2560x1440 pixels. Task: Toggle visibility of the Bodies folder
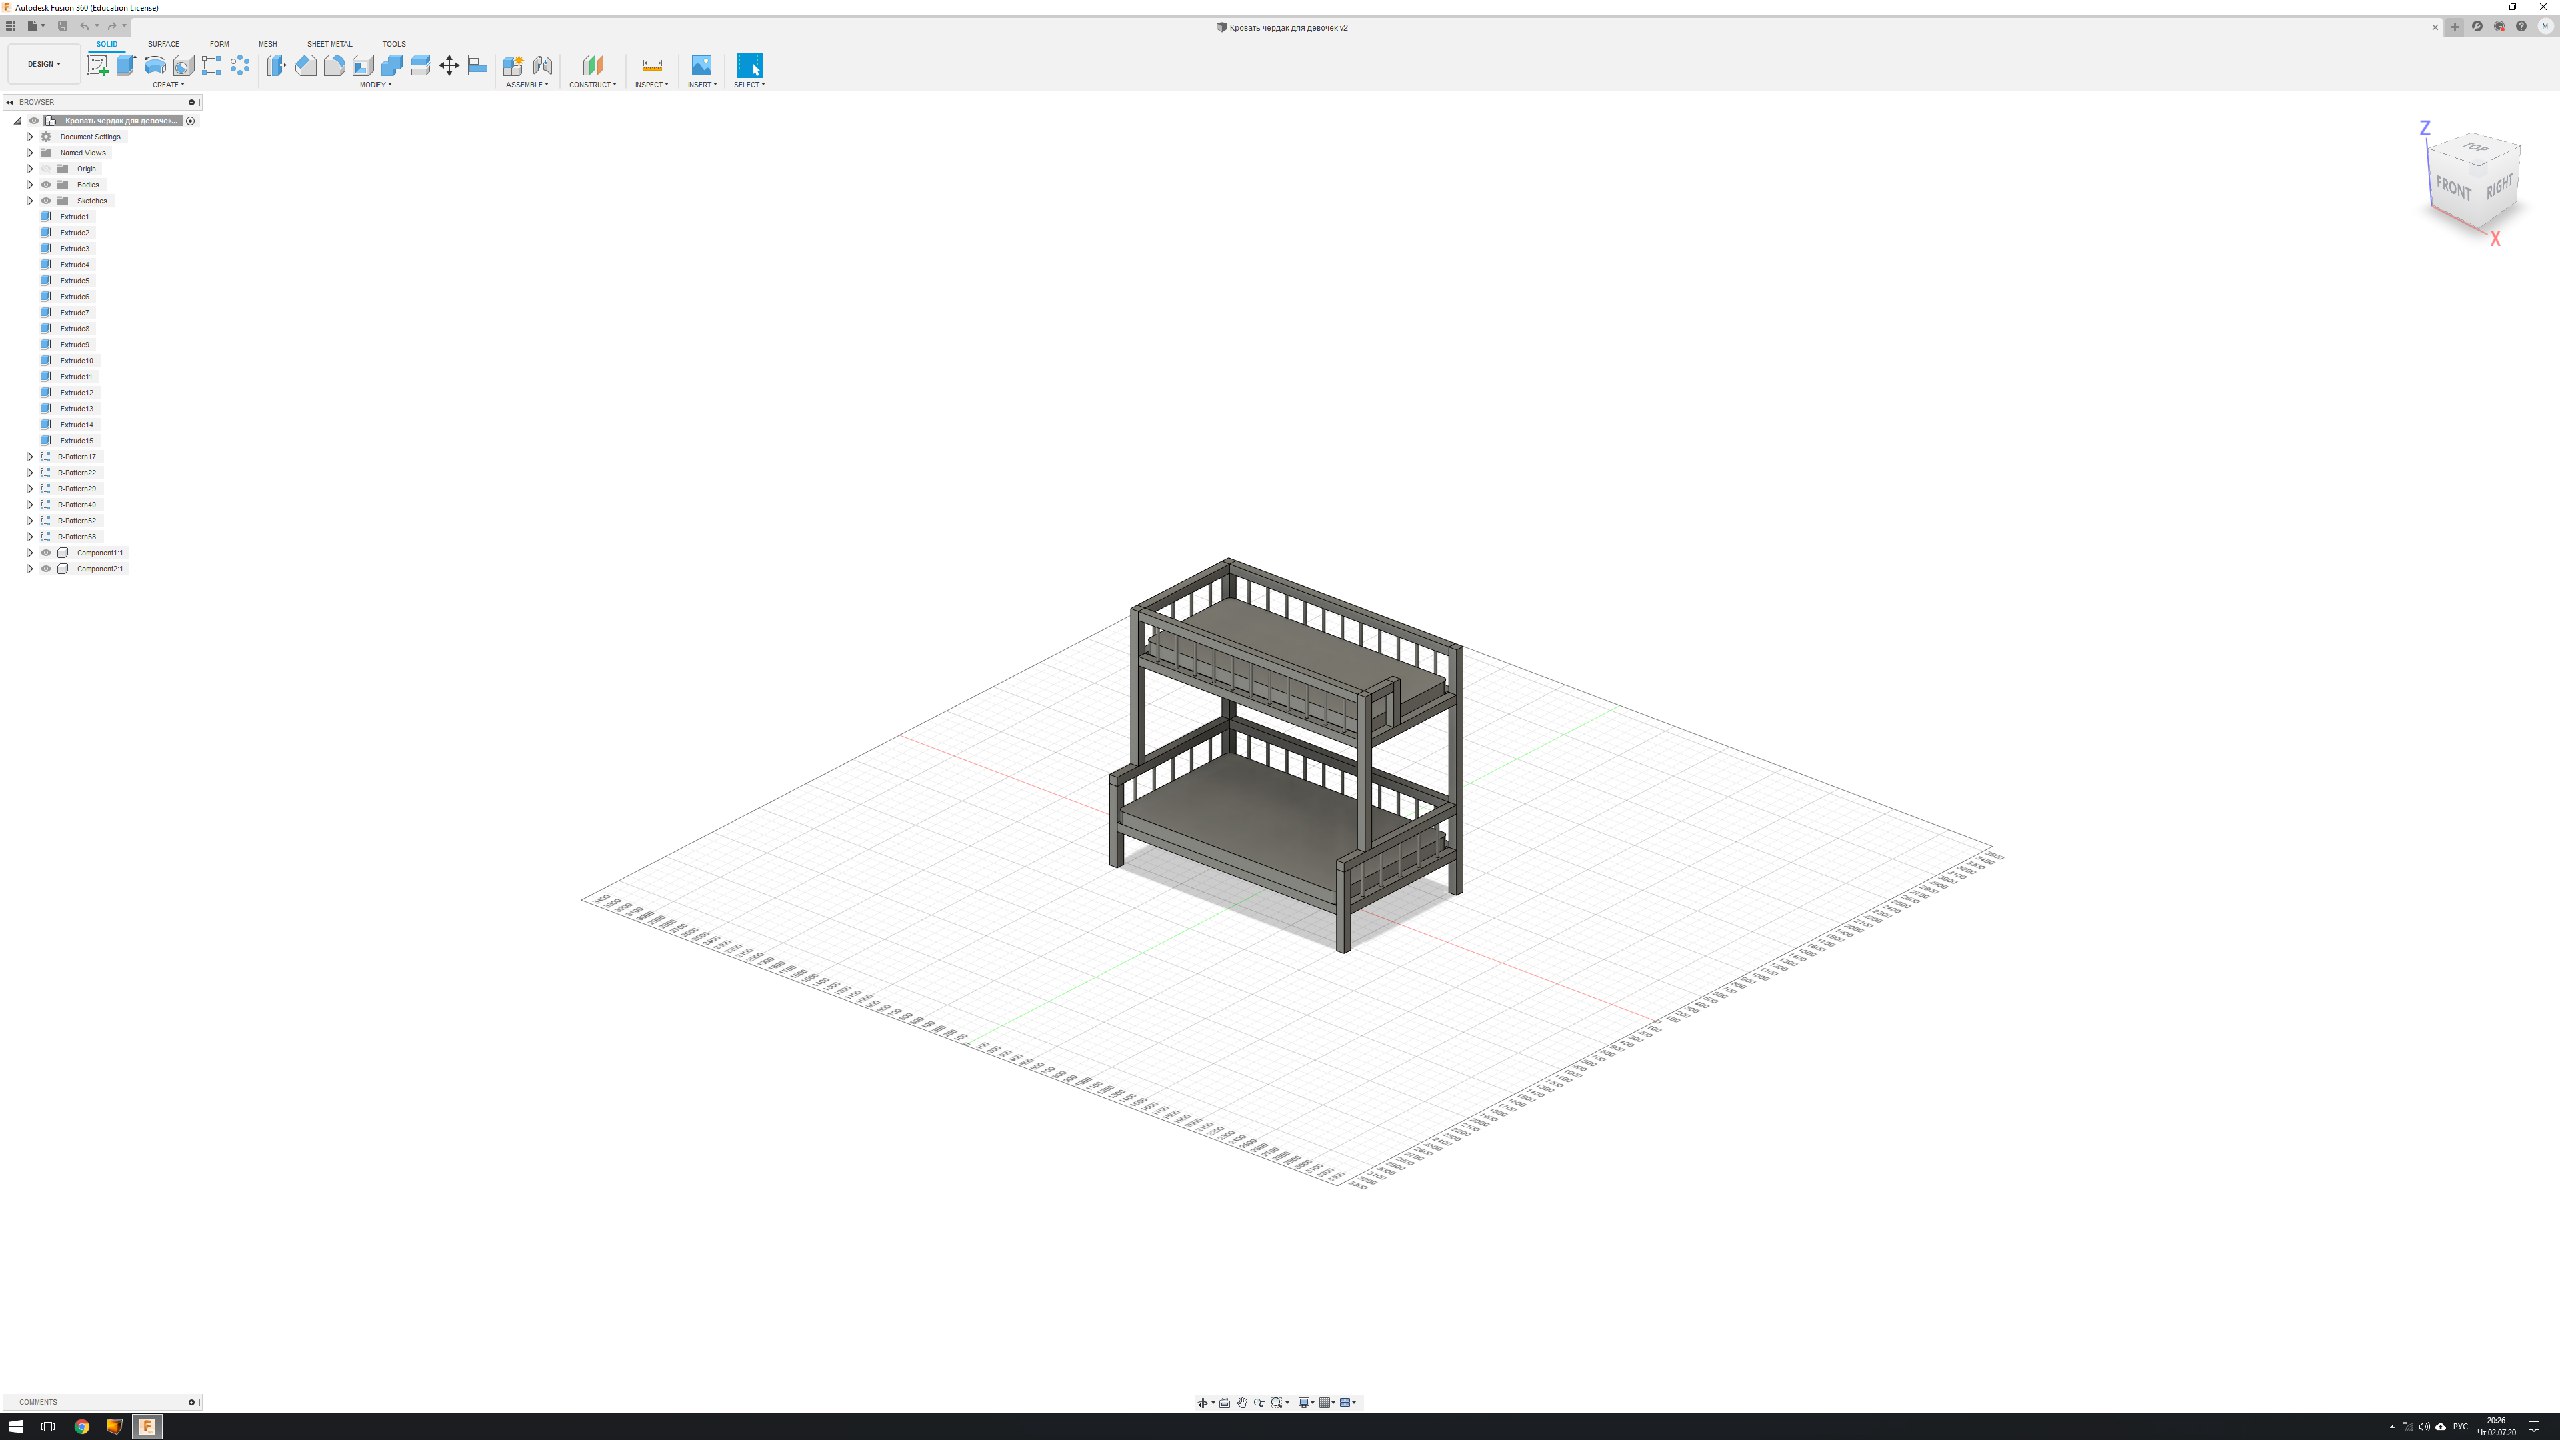click(46, 185)
